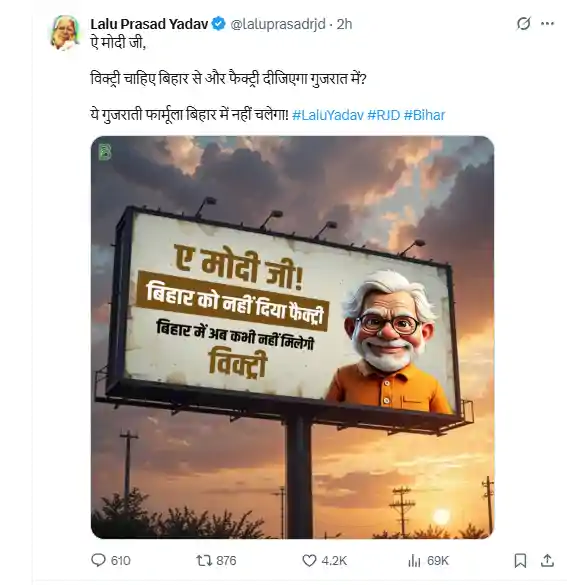Open the #Bihar hashtag

click(x=425, y=115)
